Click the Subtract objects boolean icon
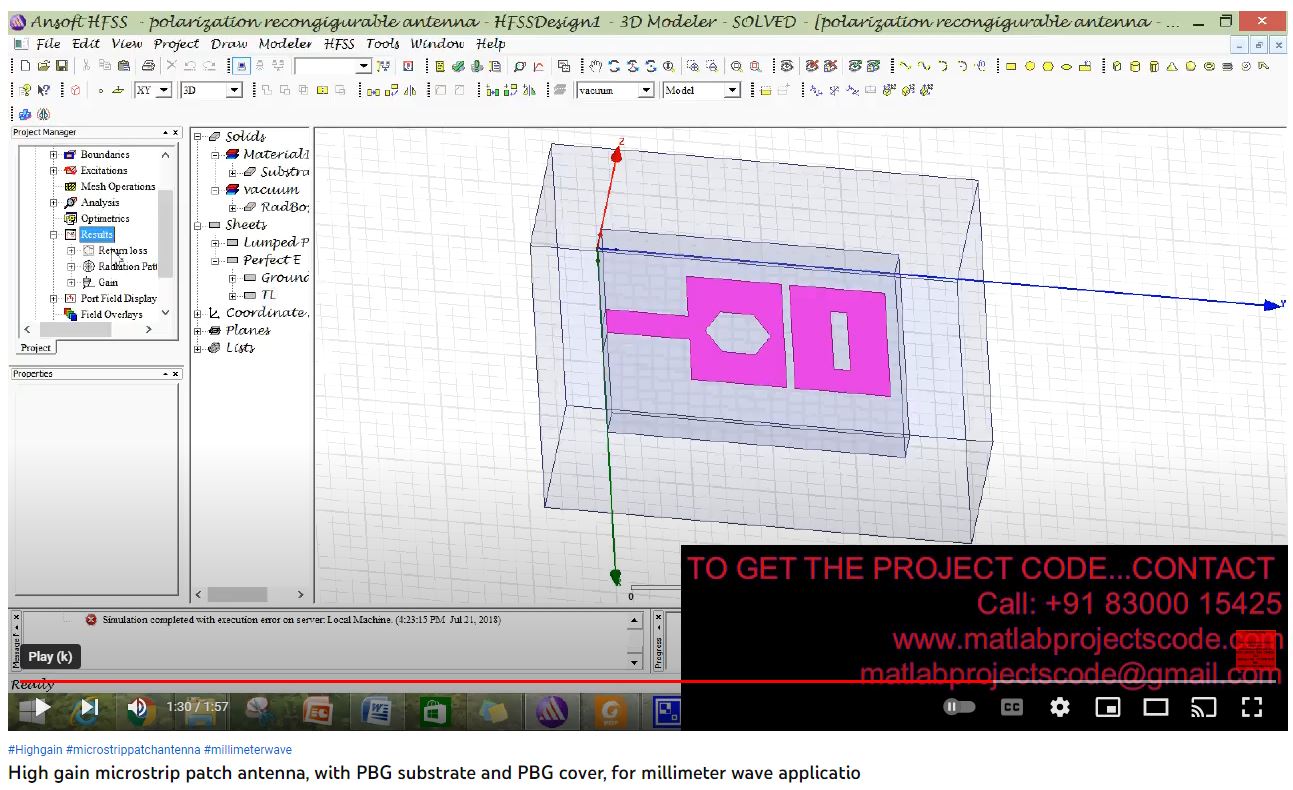 285,90
